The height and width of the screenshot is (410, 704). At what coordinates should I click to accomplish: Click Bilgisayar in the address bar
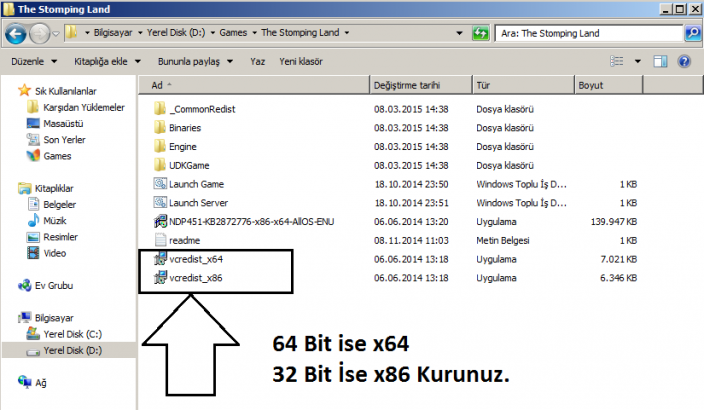[x=113, y=33]
